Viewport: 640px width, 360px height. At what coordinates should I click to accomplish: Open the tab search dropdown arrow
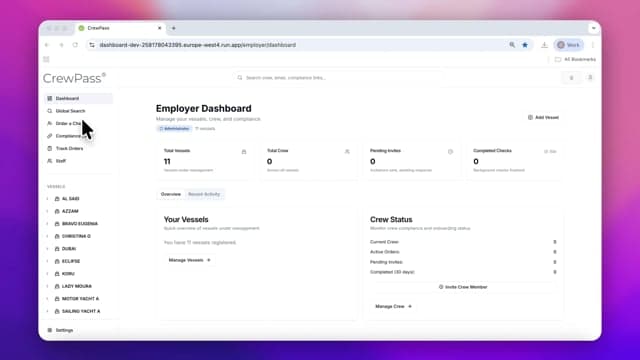[x=593, y=28]
